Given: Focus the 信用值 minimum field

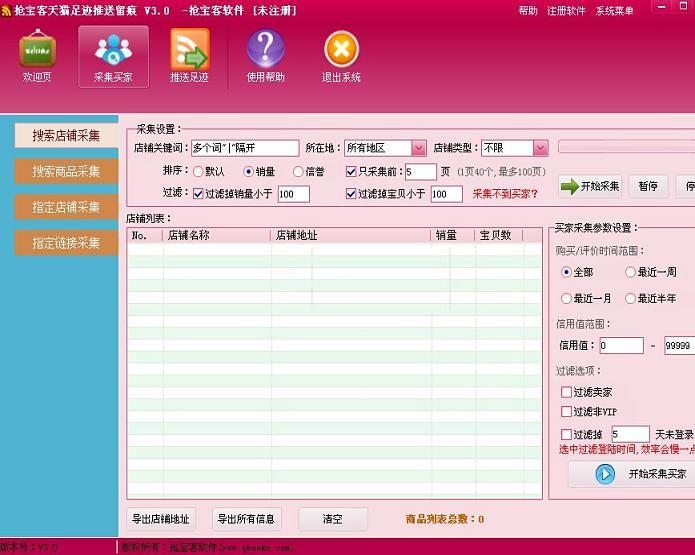Looking at the screenshot, I should [621, 345].
